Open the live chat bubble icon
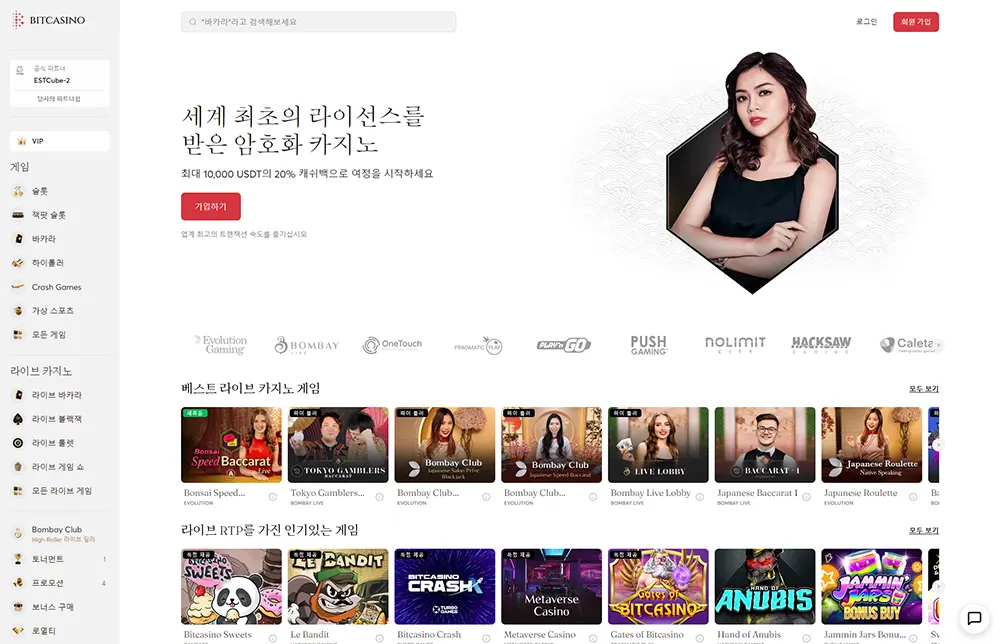Screen dimensions: 1000x644 coord(974,618)
